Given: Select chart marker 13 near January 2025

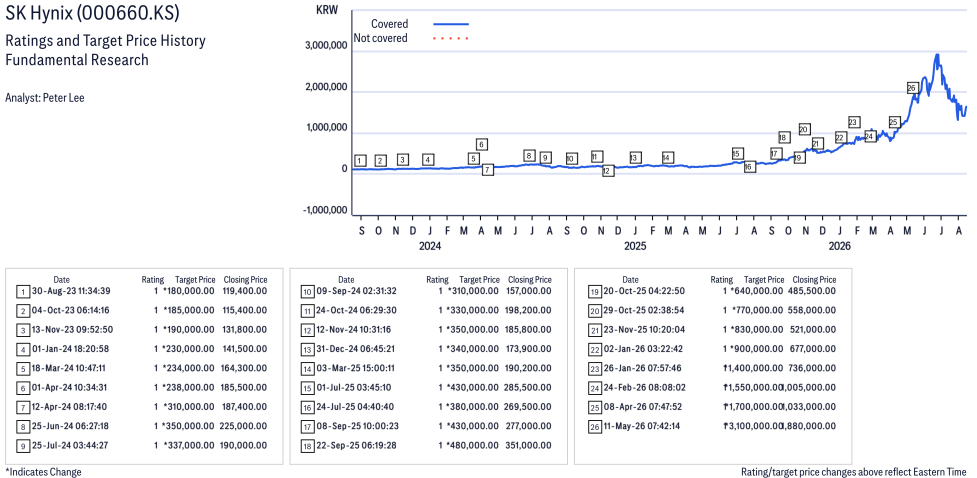Looking at the screenshot, I should [635, 158].
